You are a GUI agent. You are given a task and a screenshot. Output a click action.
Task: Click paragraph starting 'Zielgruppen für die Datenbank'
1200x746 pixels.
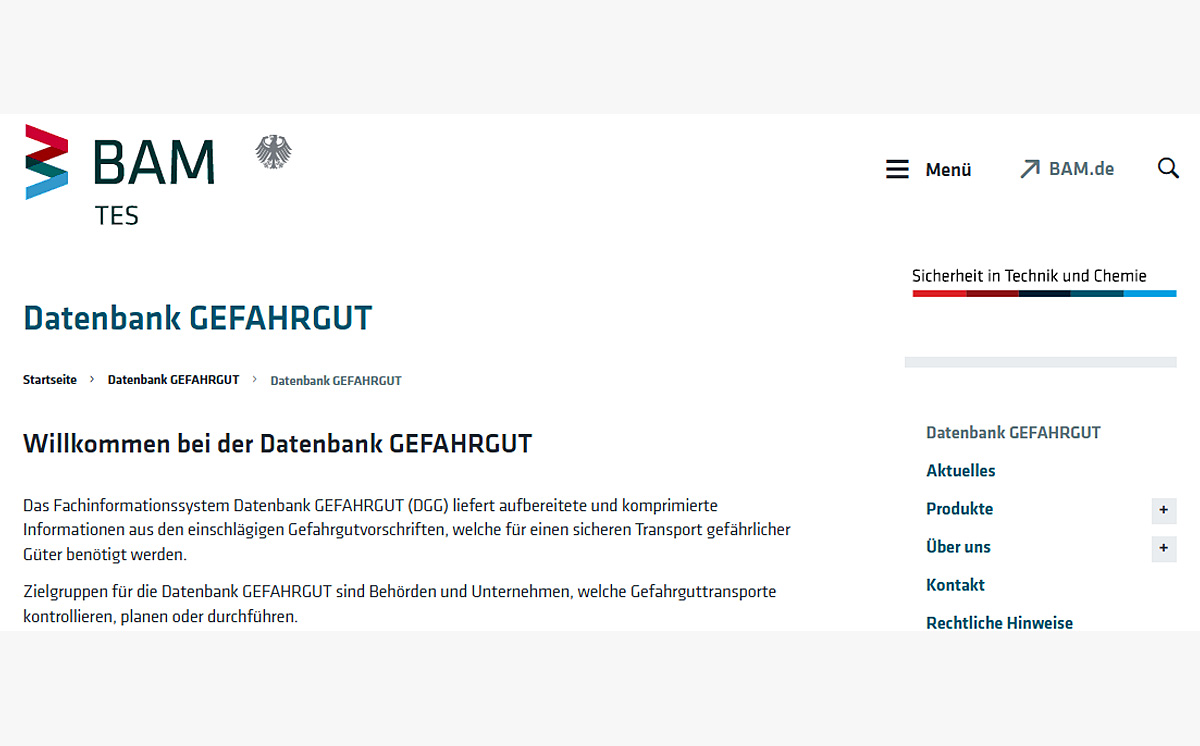coord(400,604)
